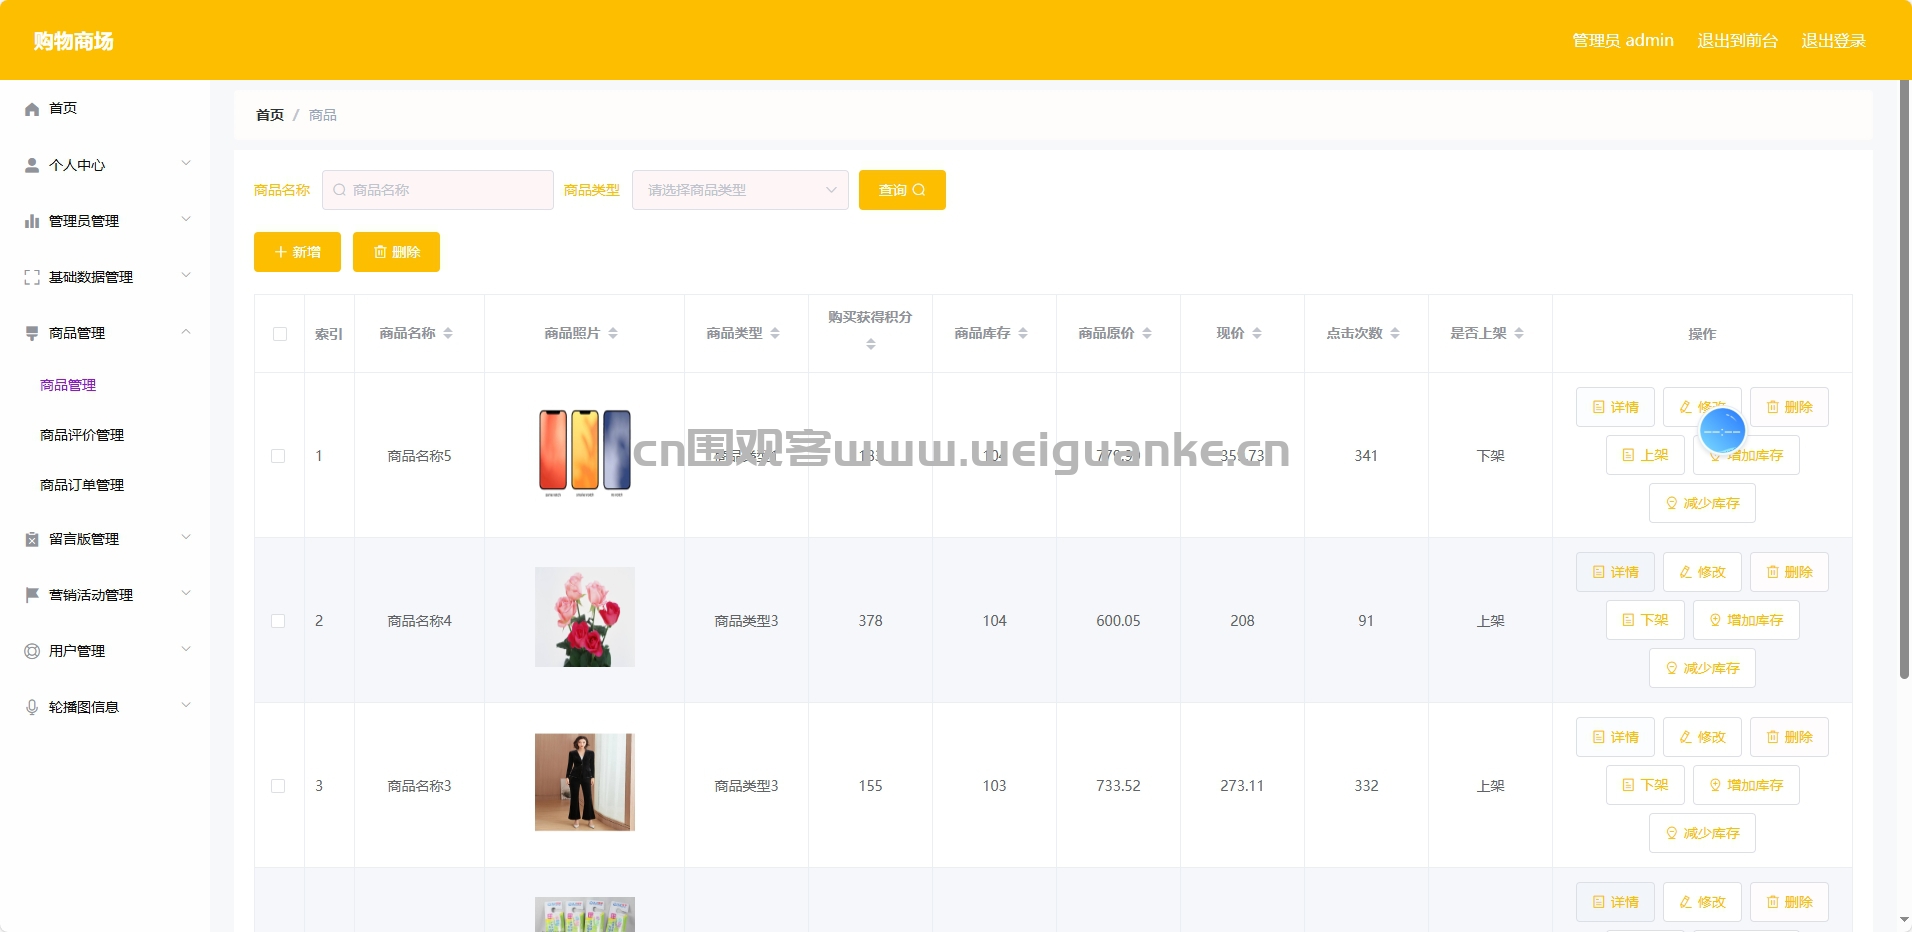Click the person icon for 个人中心

coord(32,165)
